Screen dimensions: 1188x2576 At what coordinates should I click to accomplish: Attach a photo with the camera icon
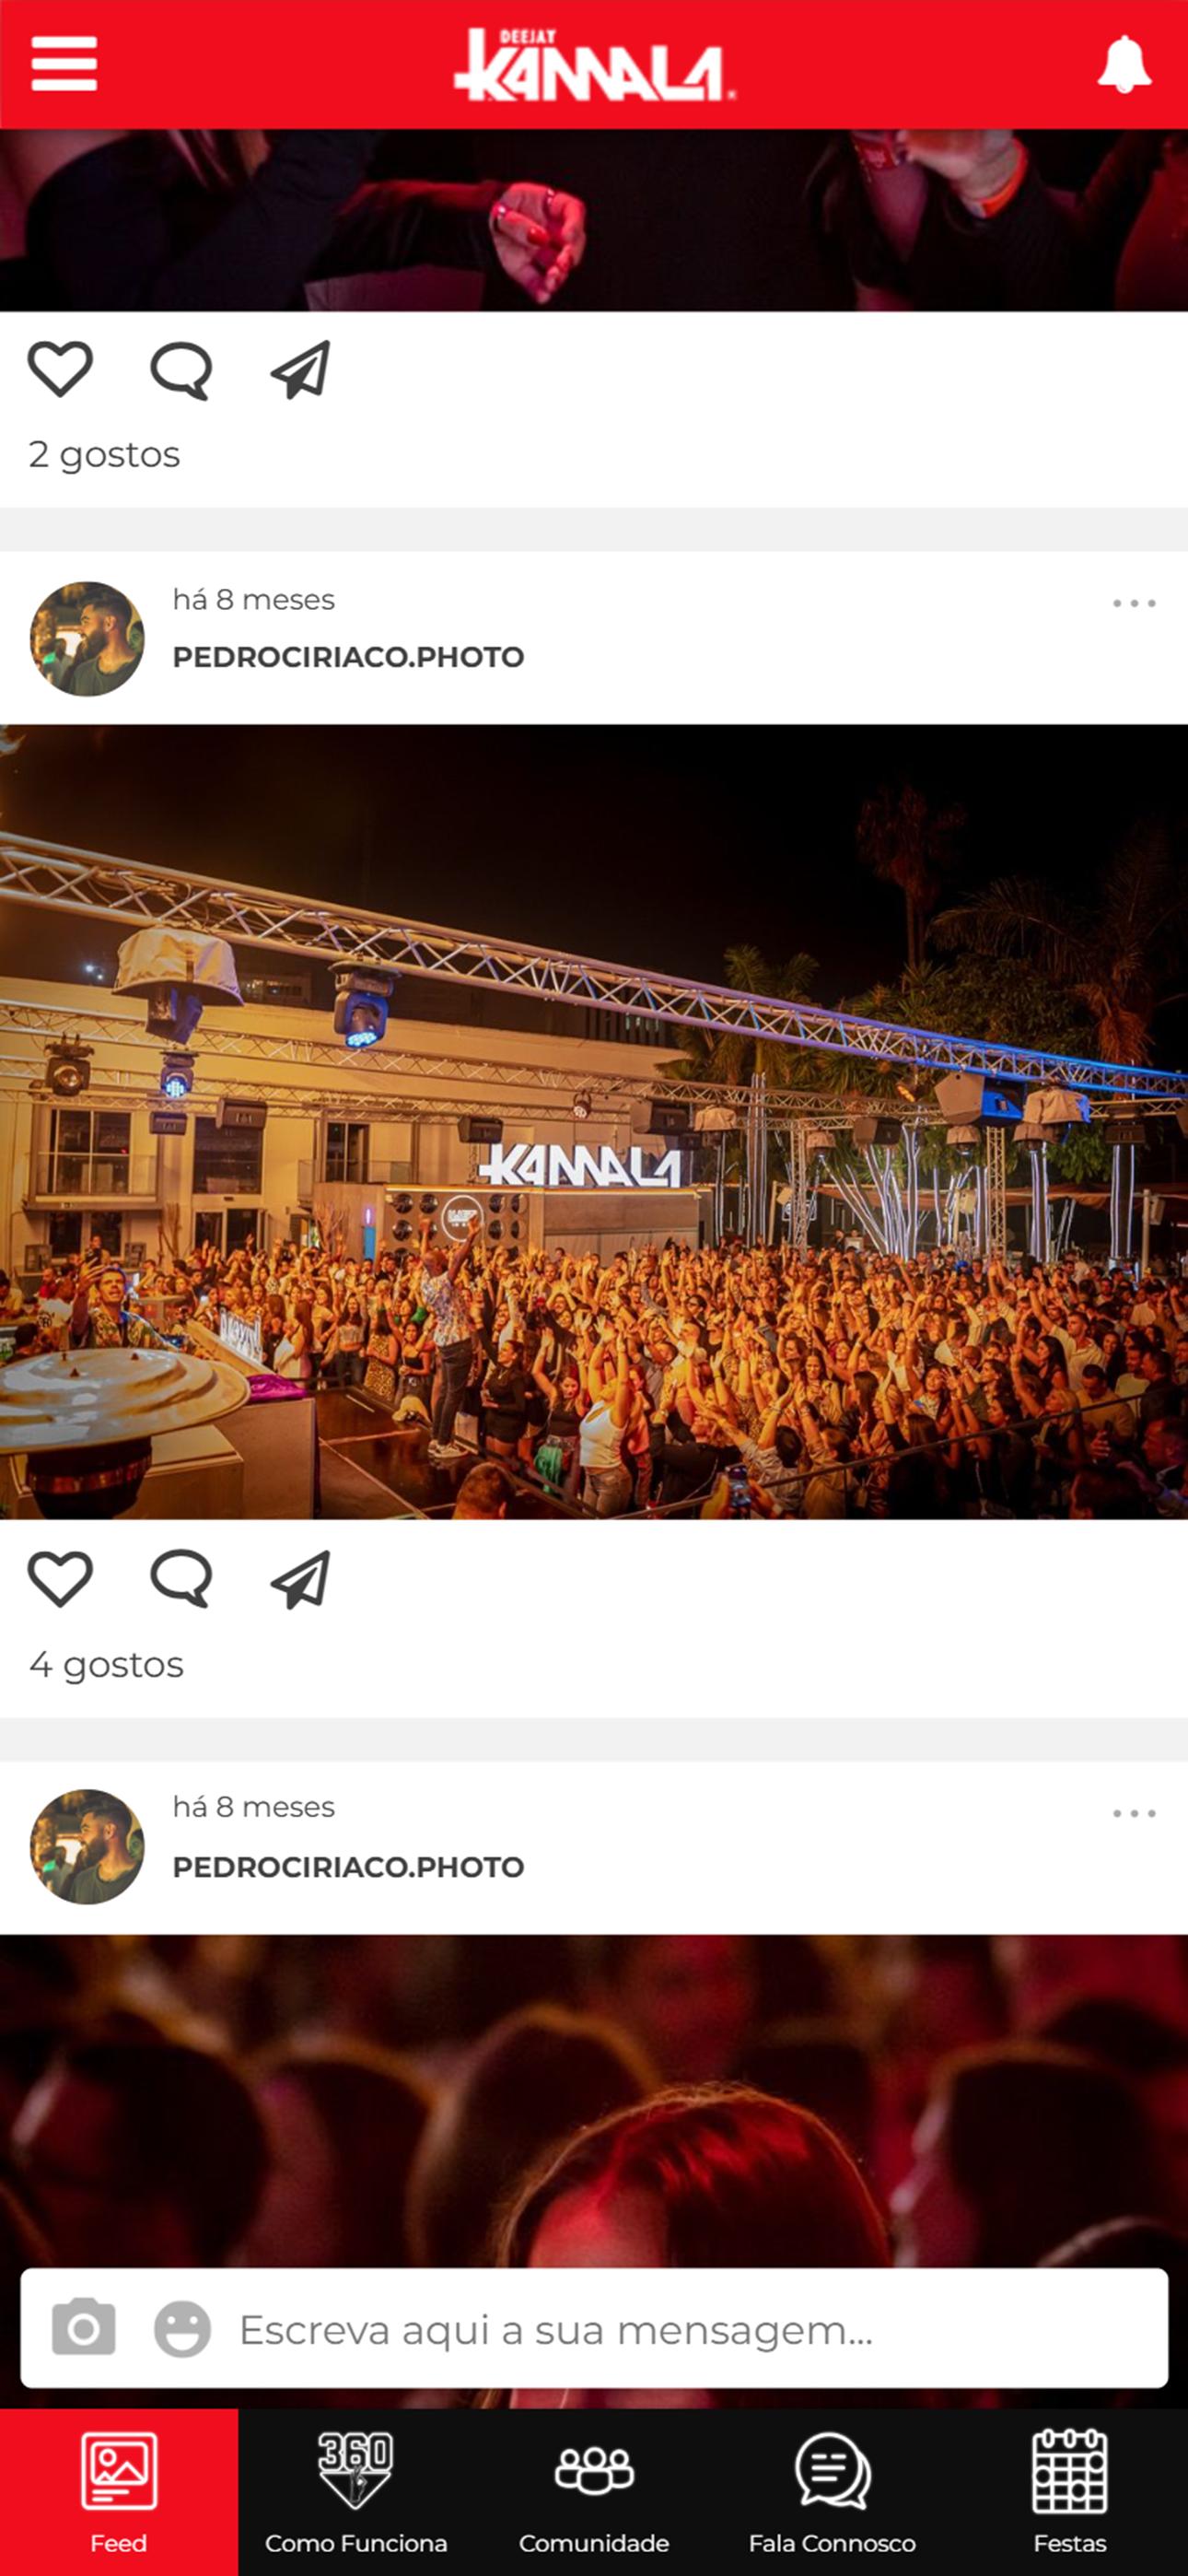pos(84,2329)
